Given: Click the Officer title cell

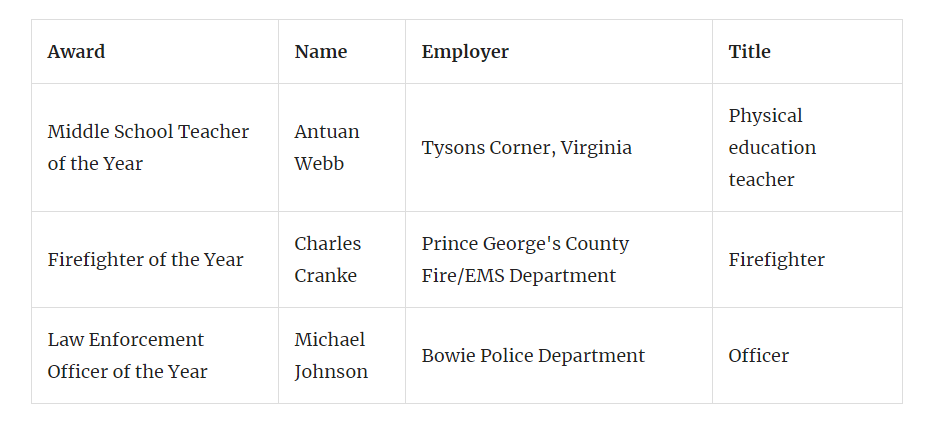Looking at the screenshot, I should (758, 356).
